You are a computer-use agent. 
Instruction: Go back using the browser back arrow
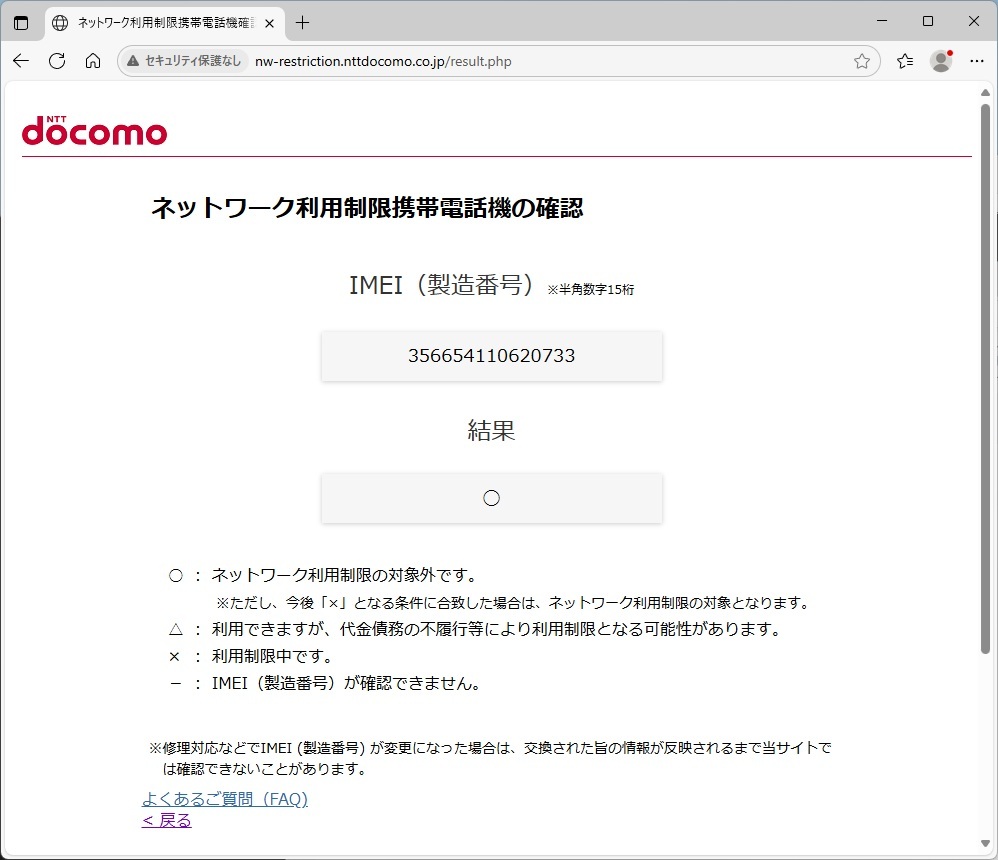click(x=21, y=61)
